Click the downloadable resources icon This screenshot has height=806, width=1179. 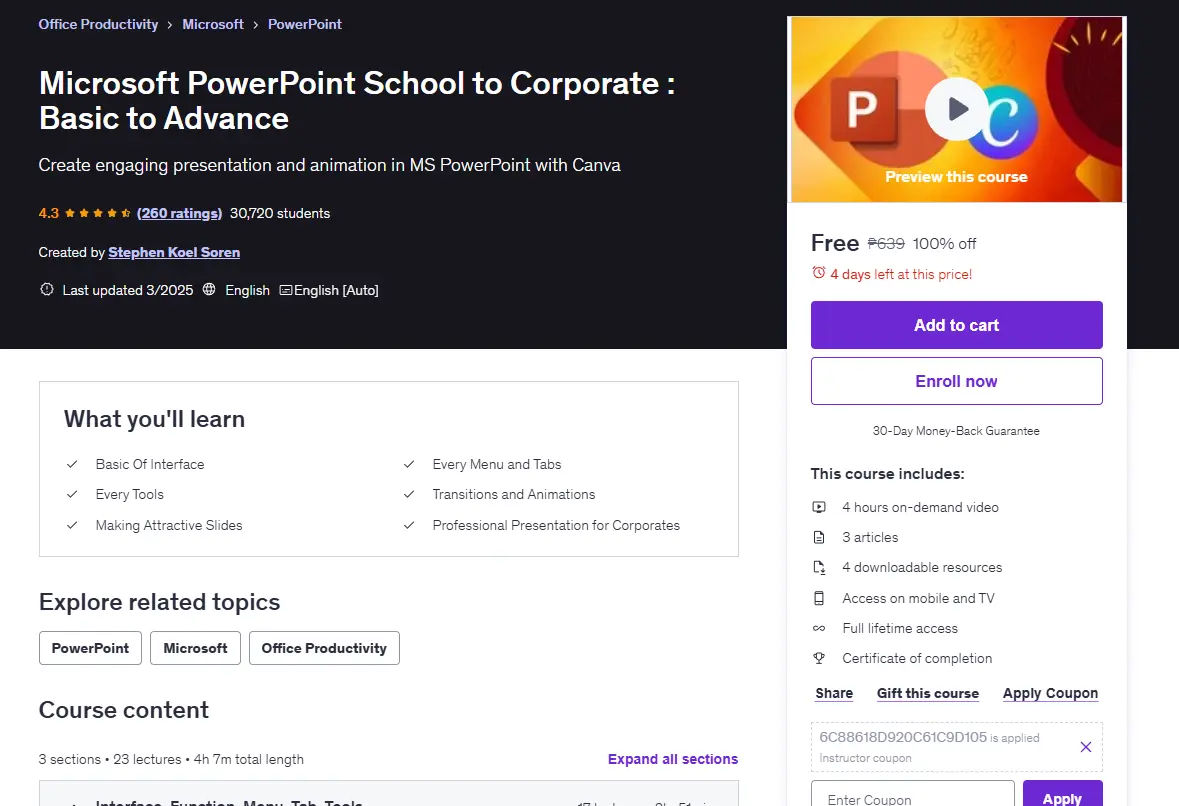pos(819,568)
